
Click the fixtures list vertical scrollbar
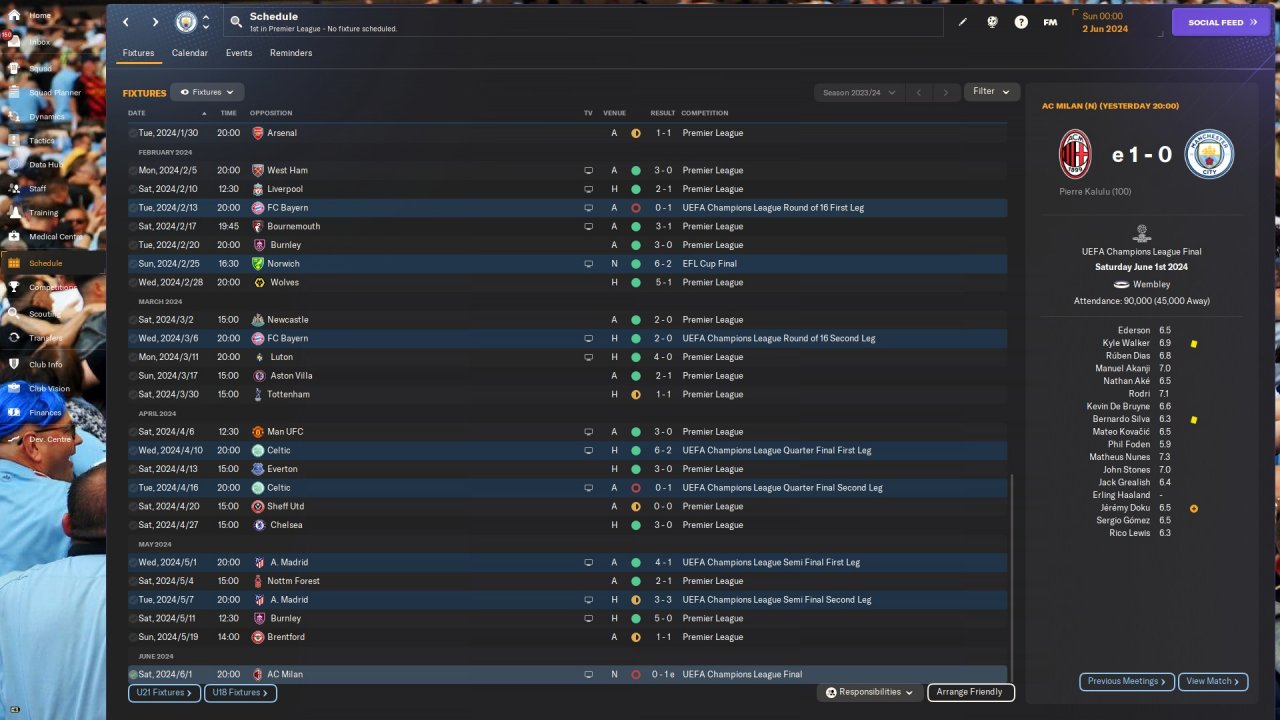[1012, 578]
